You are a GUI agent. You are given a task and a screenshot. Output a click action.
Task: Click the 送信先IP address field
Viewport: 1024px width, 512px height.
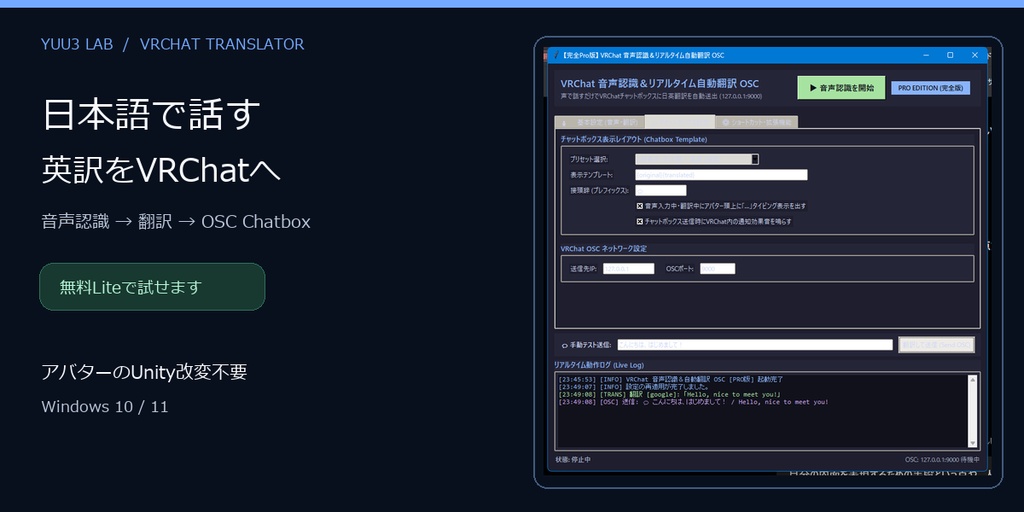point(628,268)
